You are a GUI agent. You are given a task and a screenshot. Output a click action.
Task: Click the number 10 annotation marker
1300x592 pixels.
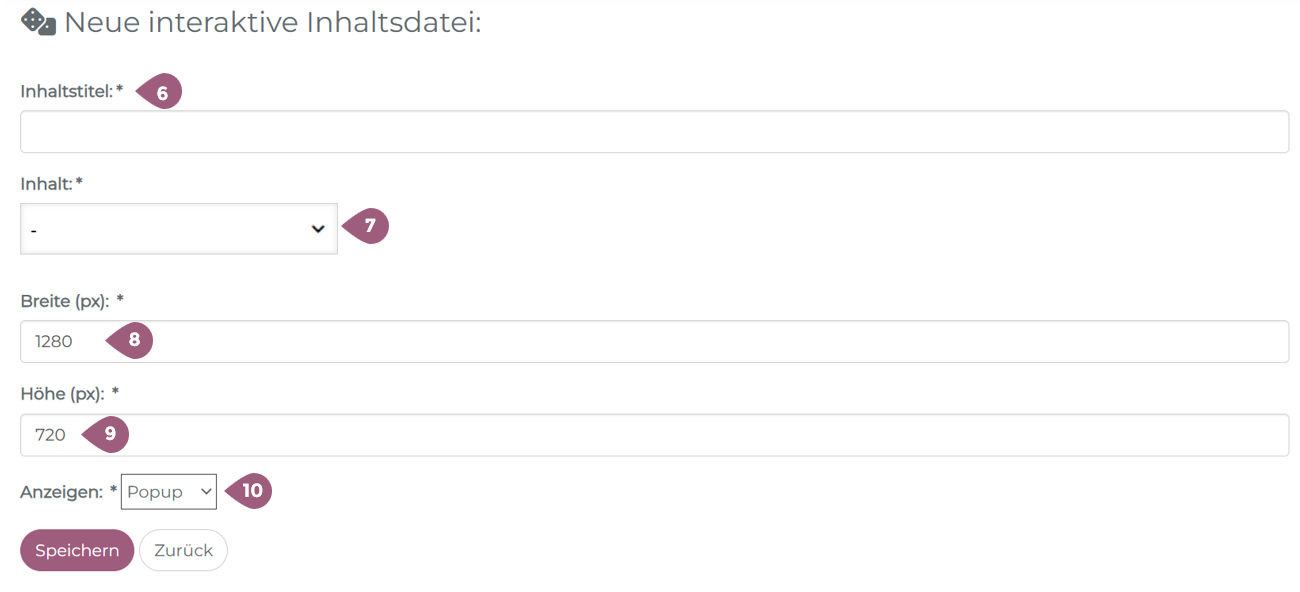coord(250,491)
